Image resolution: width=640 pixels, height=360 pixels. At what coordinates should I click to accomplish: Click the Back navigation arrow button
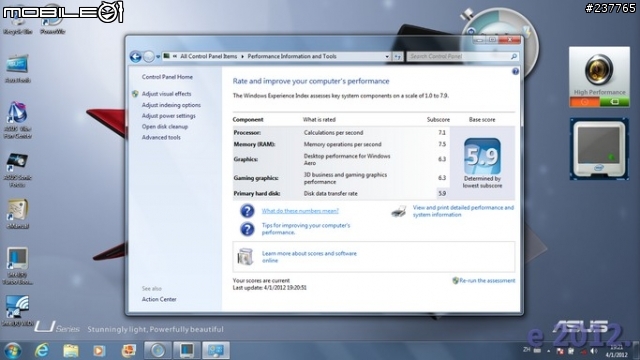pyautogui.click(x=136, y=56)
